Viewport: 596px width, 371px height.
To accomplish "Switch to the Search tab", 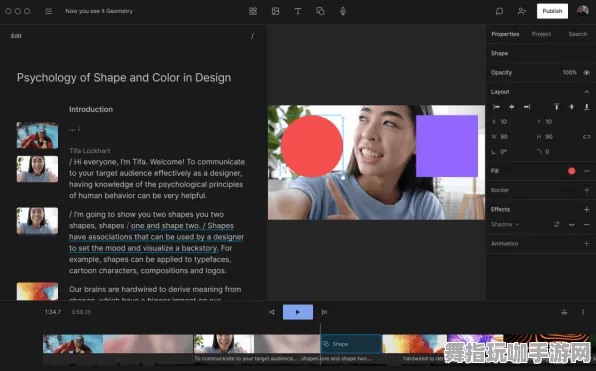I will (578, 34).
